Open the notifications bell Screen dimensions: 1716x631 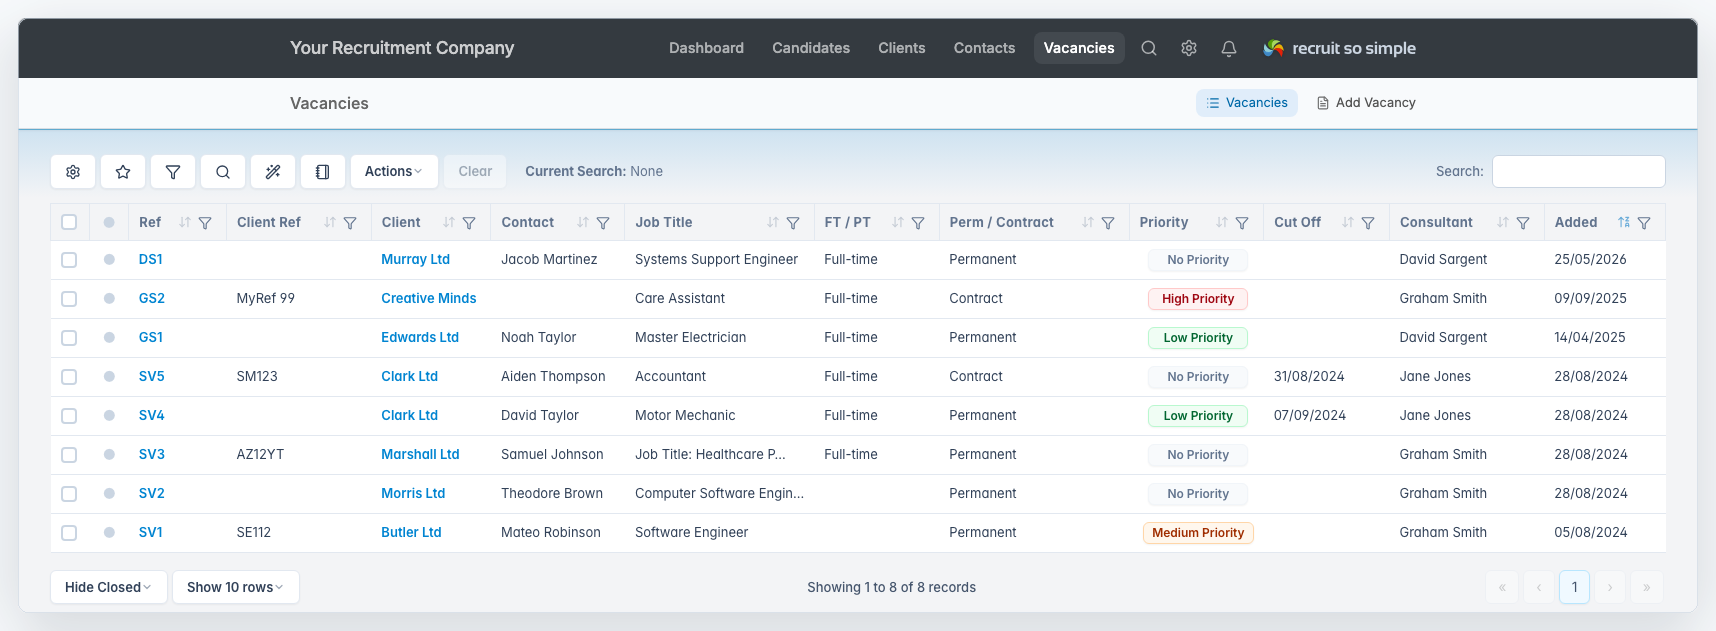[1229, 48]
